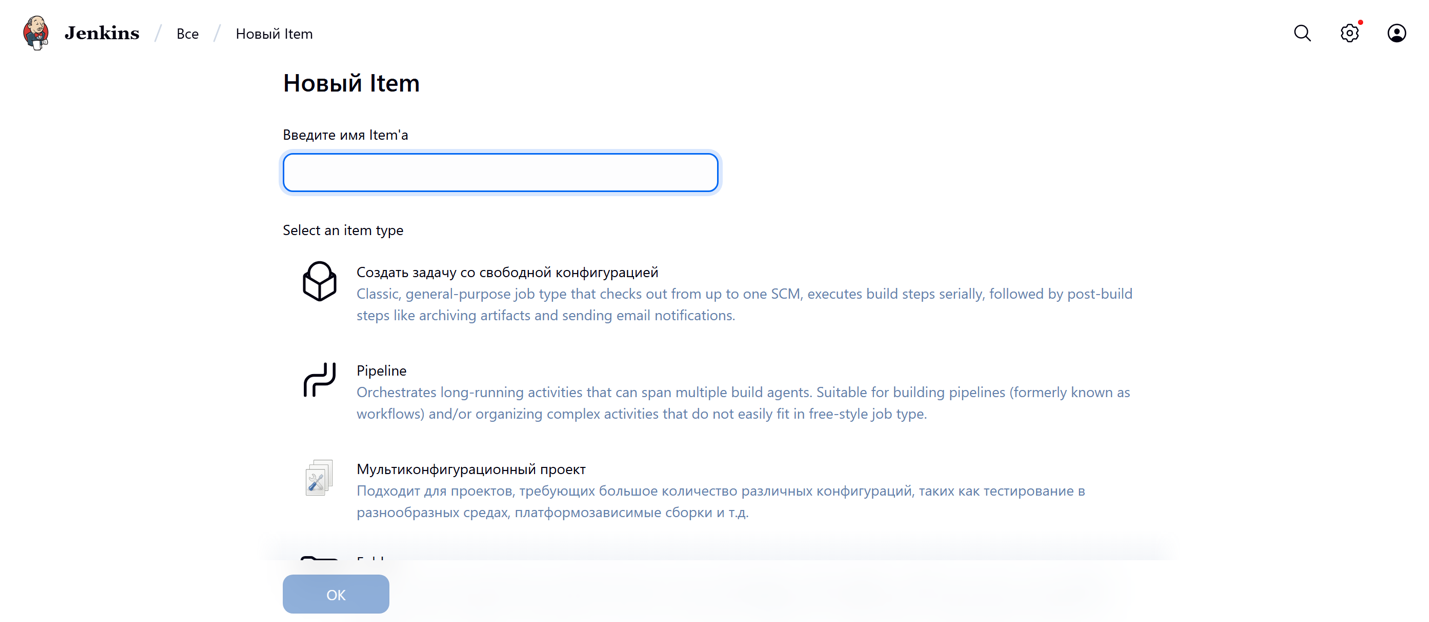Choose "Создать задачу со свободной конфигурацией" item type

coord(507,272)
